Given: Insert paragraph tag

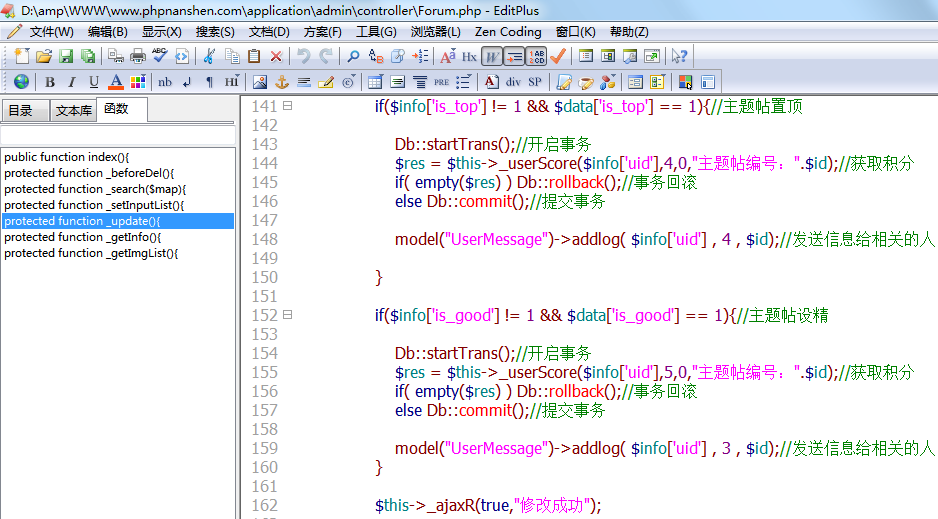Looking at the screenshot, I should point(209,82).
